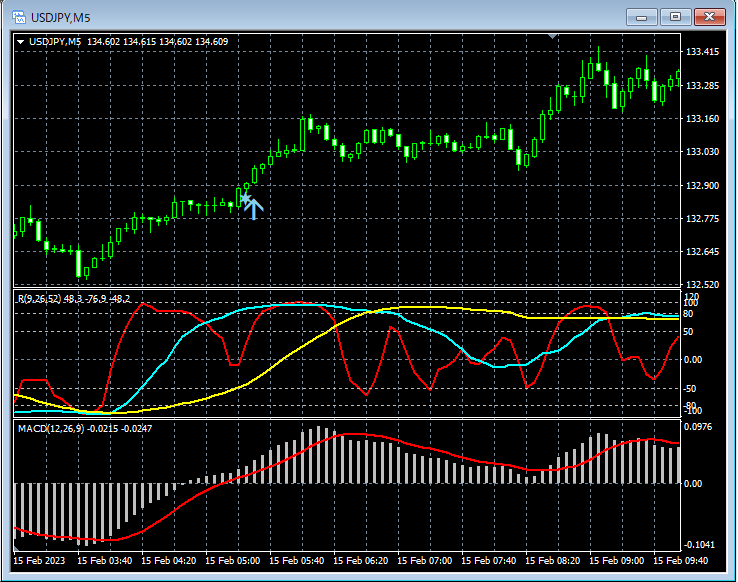Click the blue up-arrow signal on chart
This screenshot has width=738, height=582.
click(253, 208)
